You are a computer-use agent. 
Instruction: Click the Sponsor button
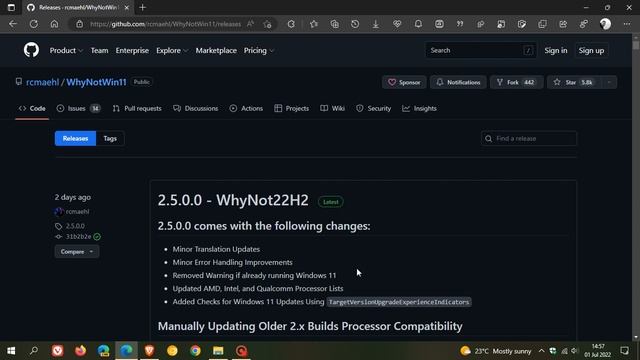404,82
